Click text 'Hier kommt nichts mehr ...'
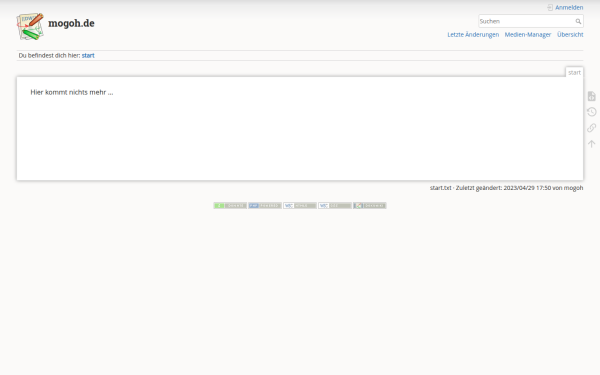Screen dimensions: 600x375 [72, 92]
